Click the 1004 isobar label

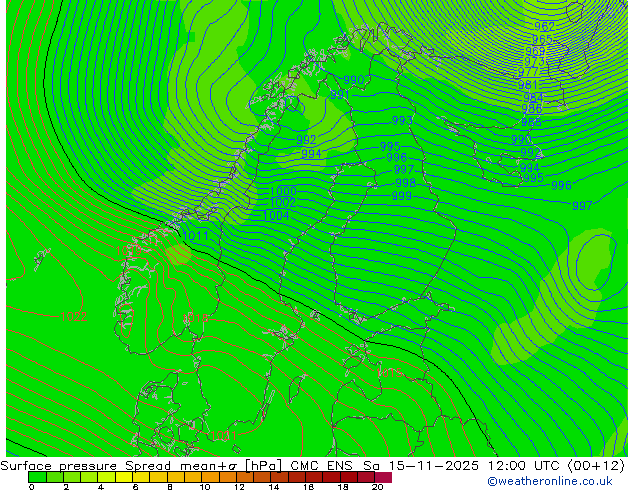(x=276, y=215)
